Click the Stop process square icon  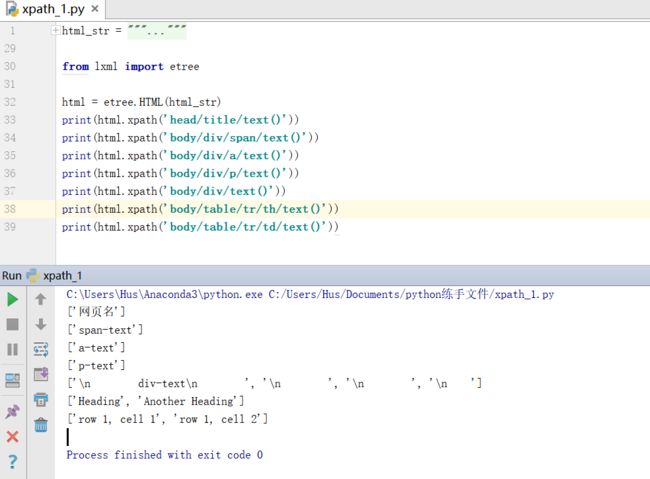tap(12, 324)
